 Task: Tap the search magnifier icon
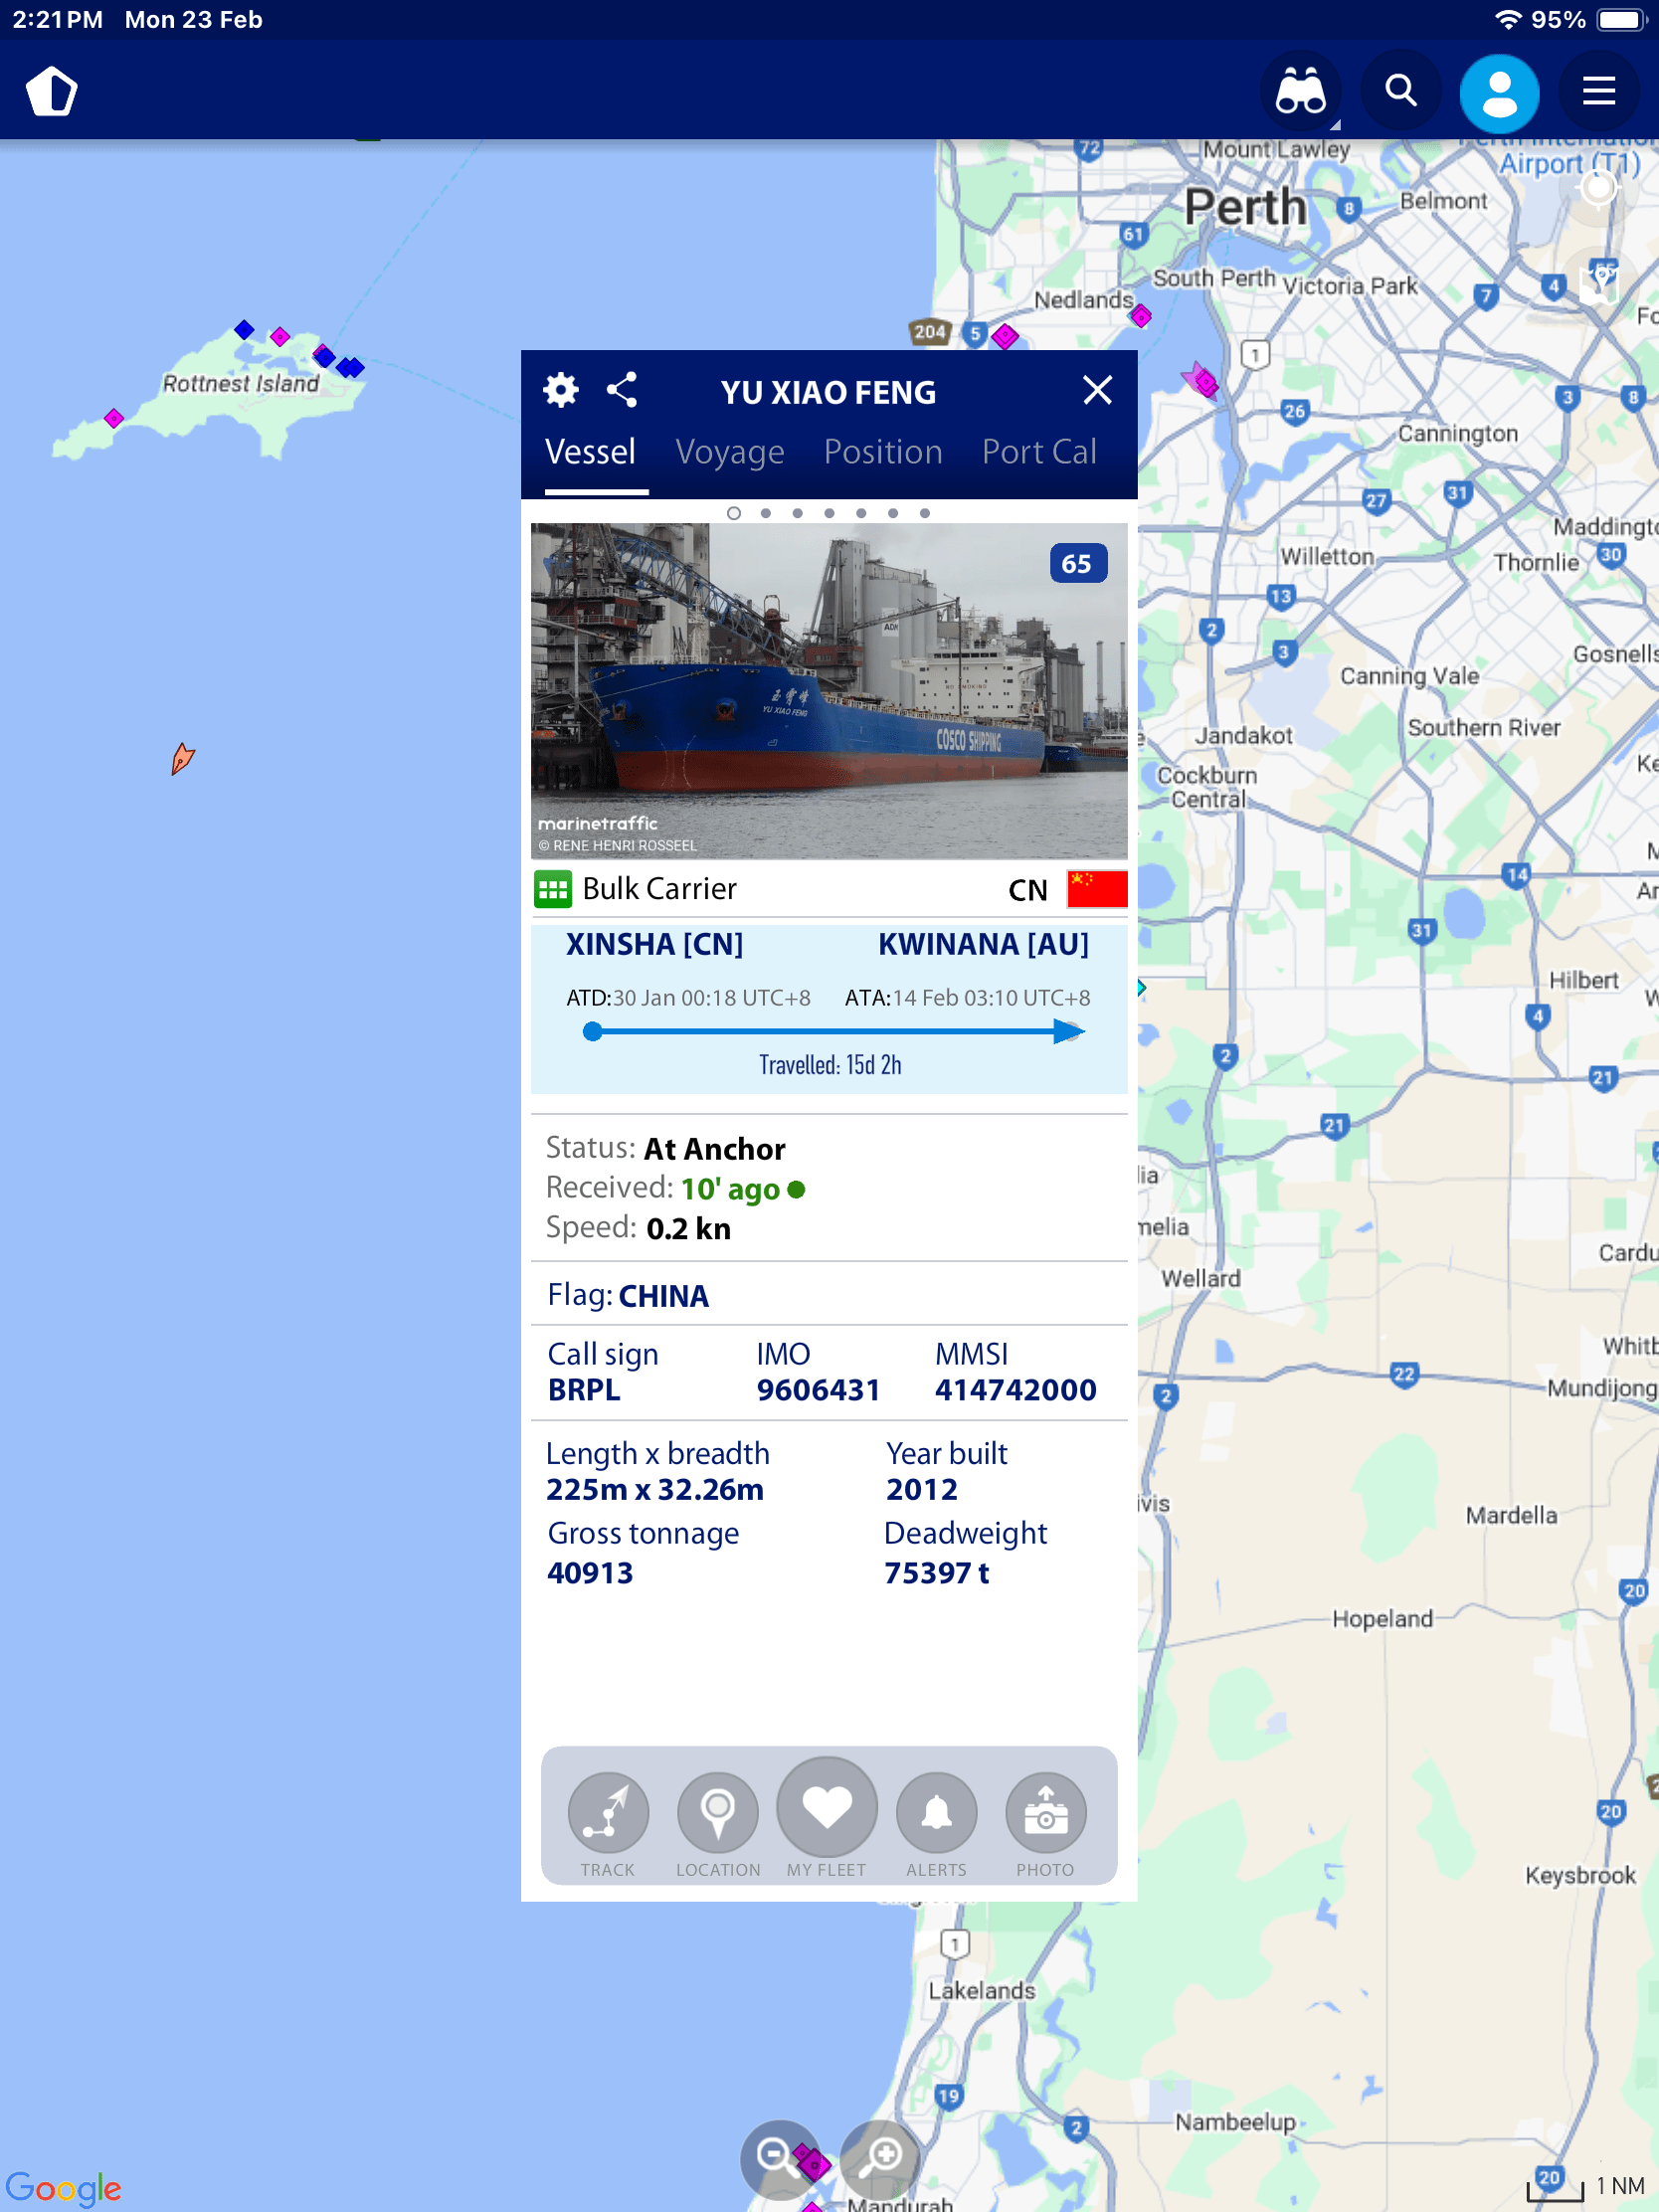[x=1400, y=92]
